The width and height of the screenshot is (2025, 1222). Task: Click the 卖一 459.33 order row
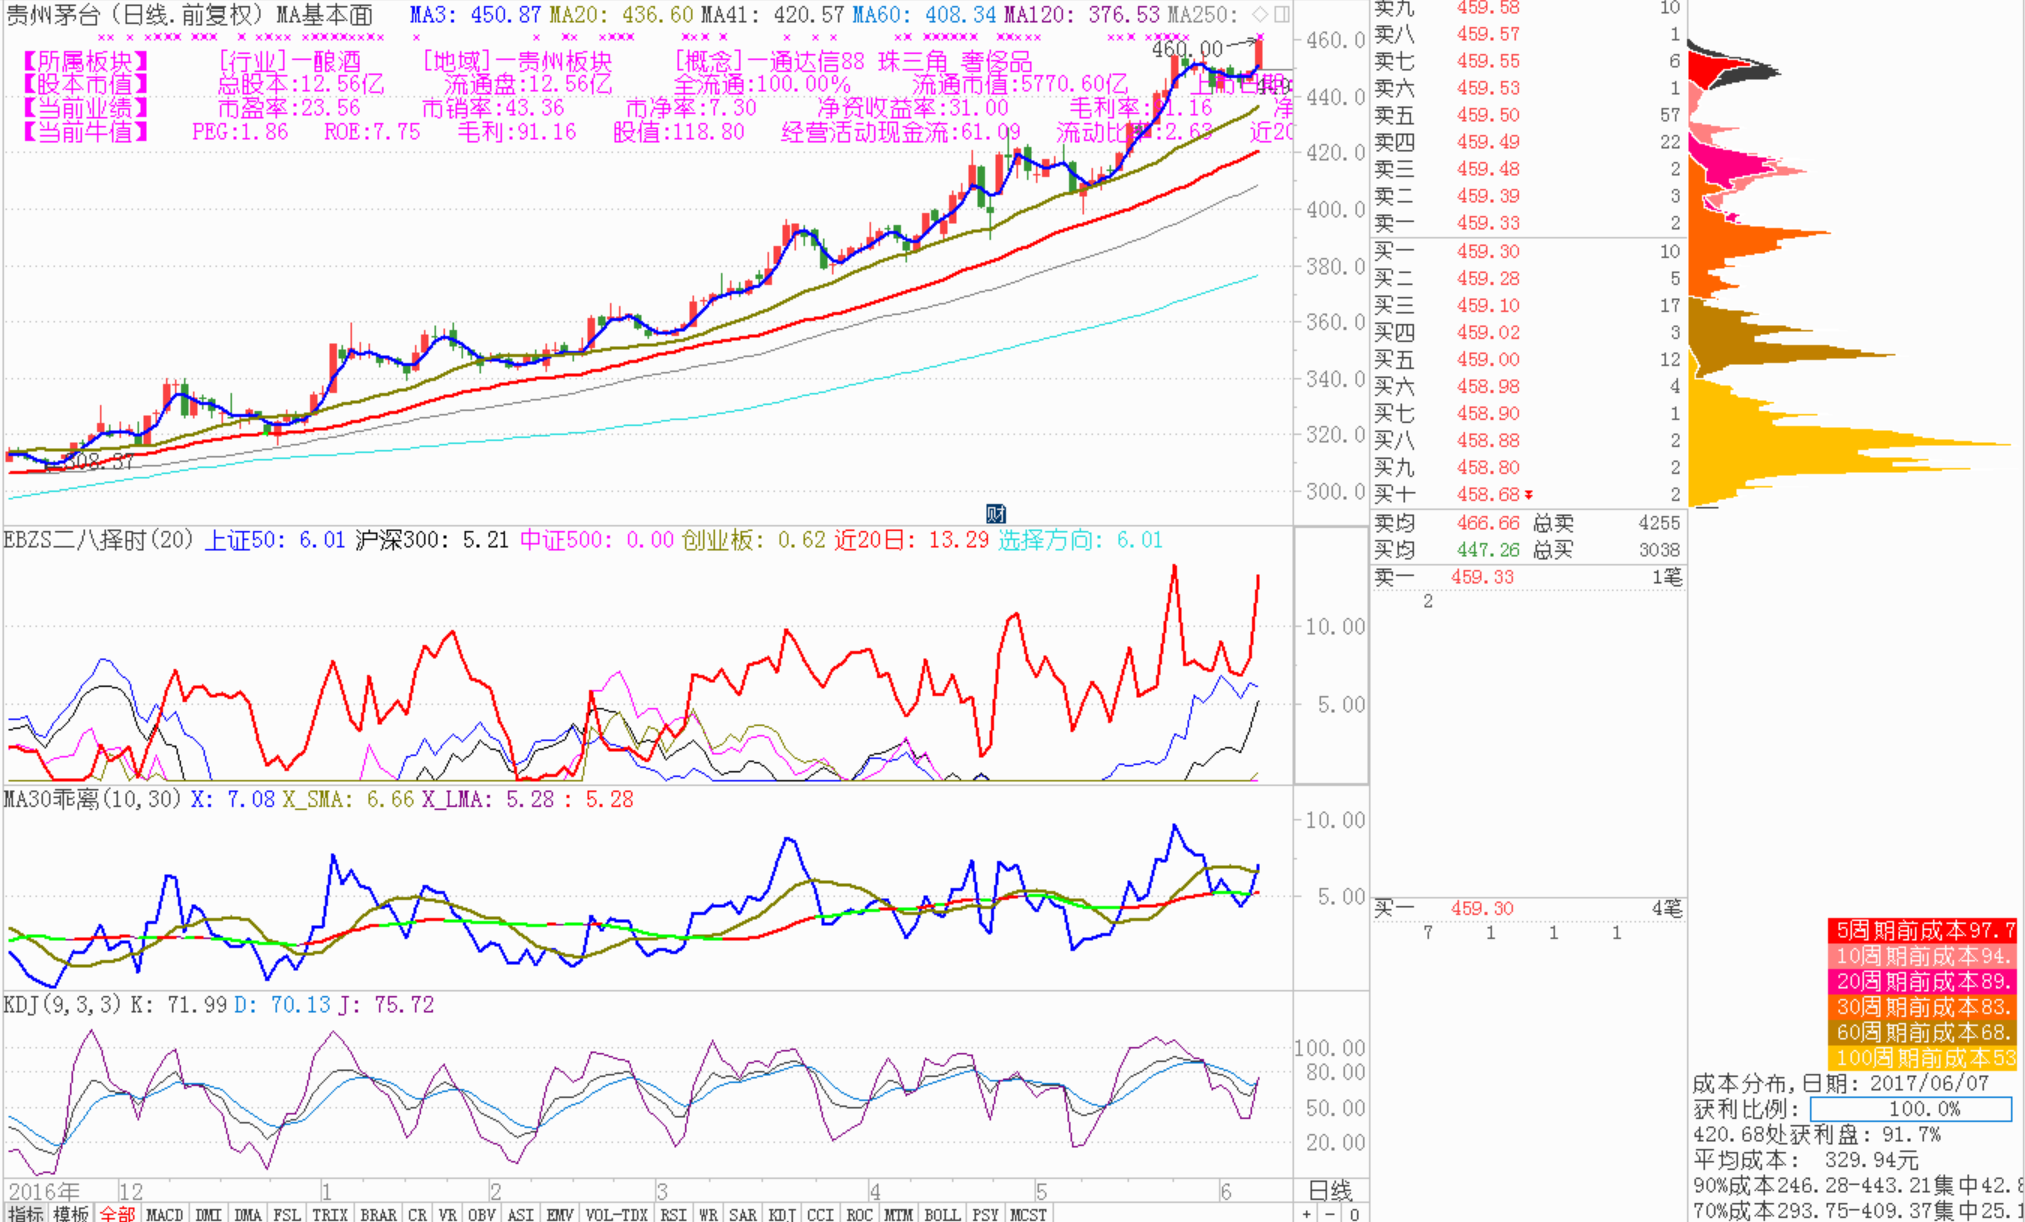pos(1528,223)
